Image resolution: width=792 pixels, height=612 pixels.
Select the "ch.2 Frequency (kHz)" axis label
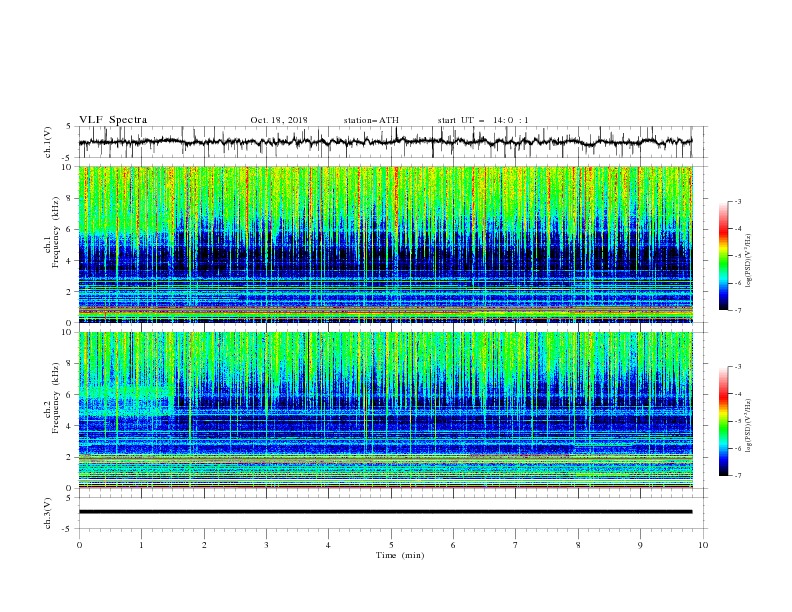52,398
